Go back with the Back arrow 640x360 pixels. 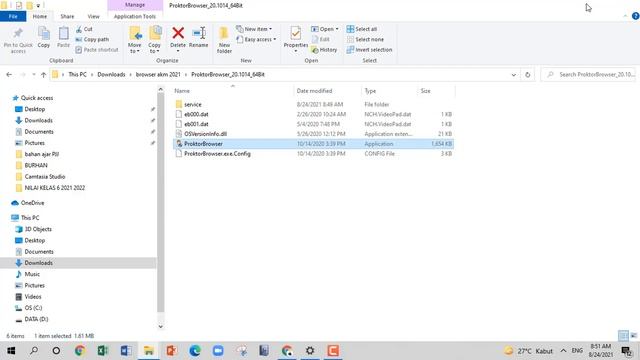[x=9, y=75]
